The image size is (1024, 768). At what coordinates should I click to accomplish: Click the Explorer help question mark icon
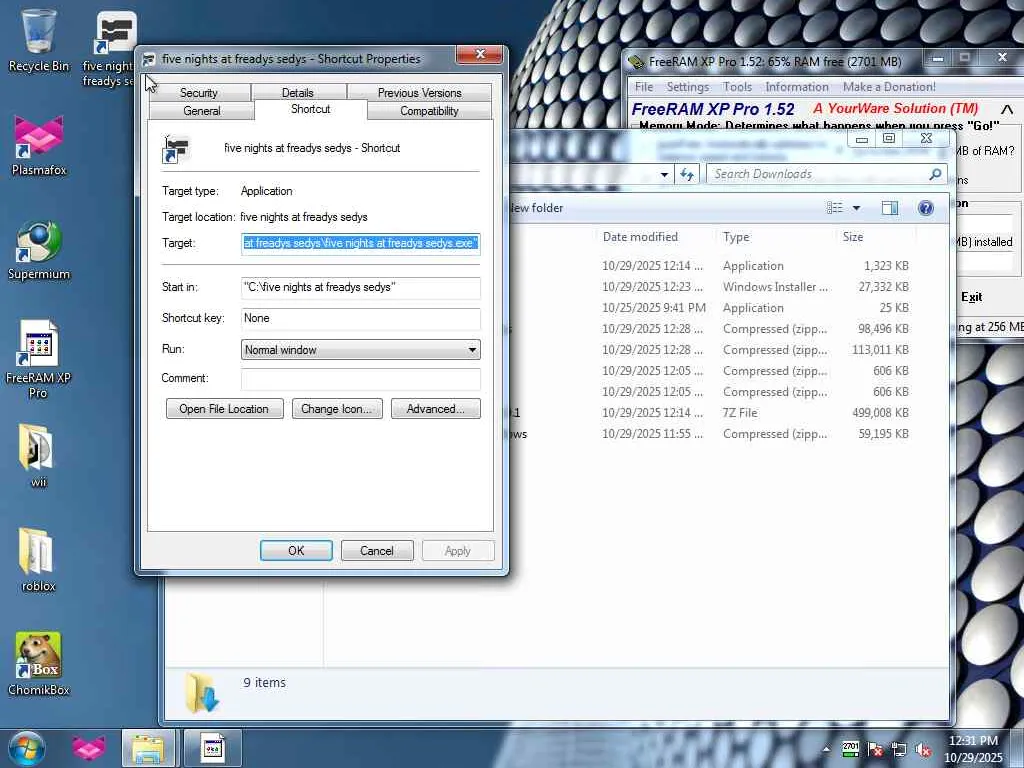pos(925,208)
